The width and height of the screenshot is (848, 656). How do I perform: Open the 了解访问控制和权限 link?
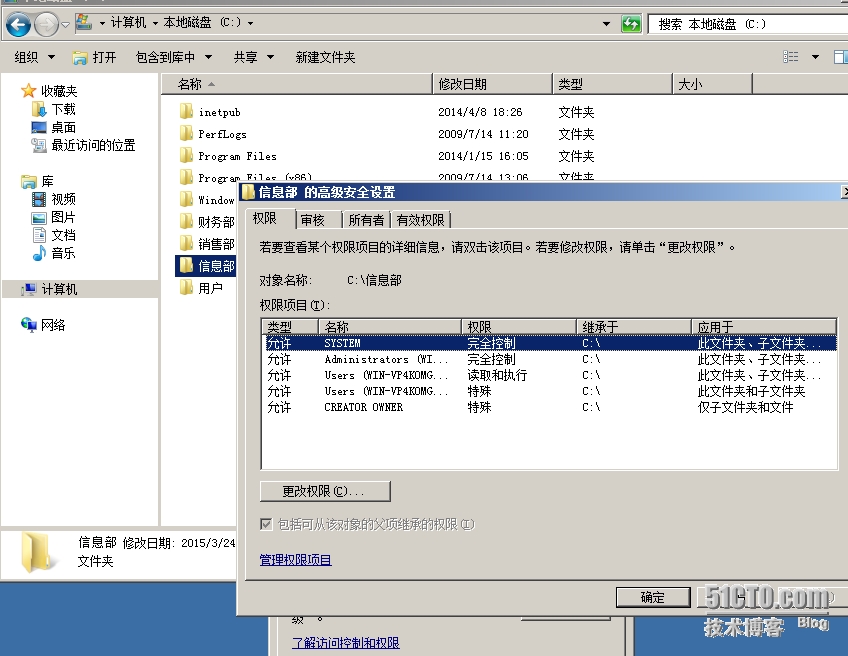[346, 643]
